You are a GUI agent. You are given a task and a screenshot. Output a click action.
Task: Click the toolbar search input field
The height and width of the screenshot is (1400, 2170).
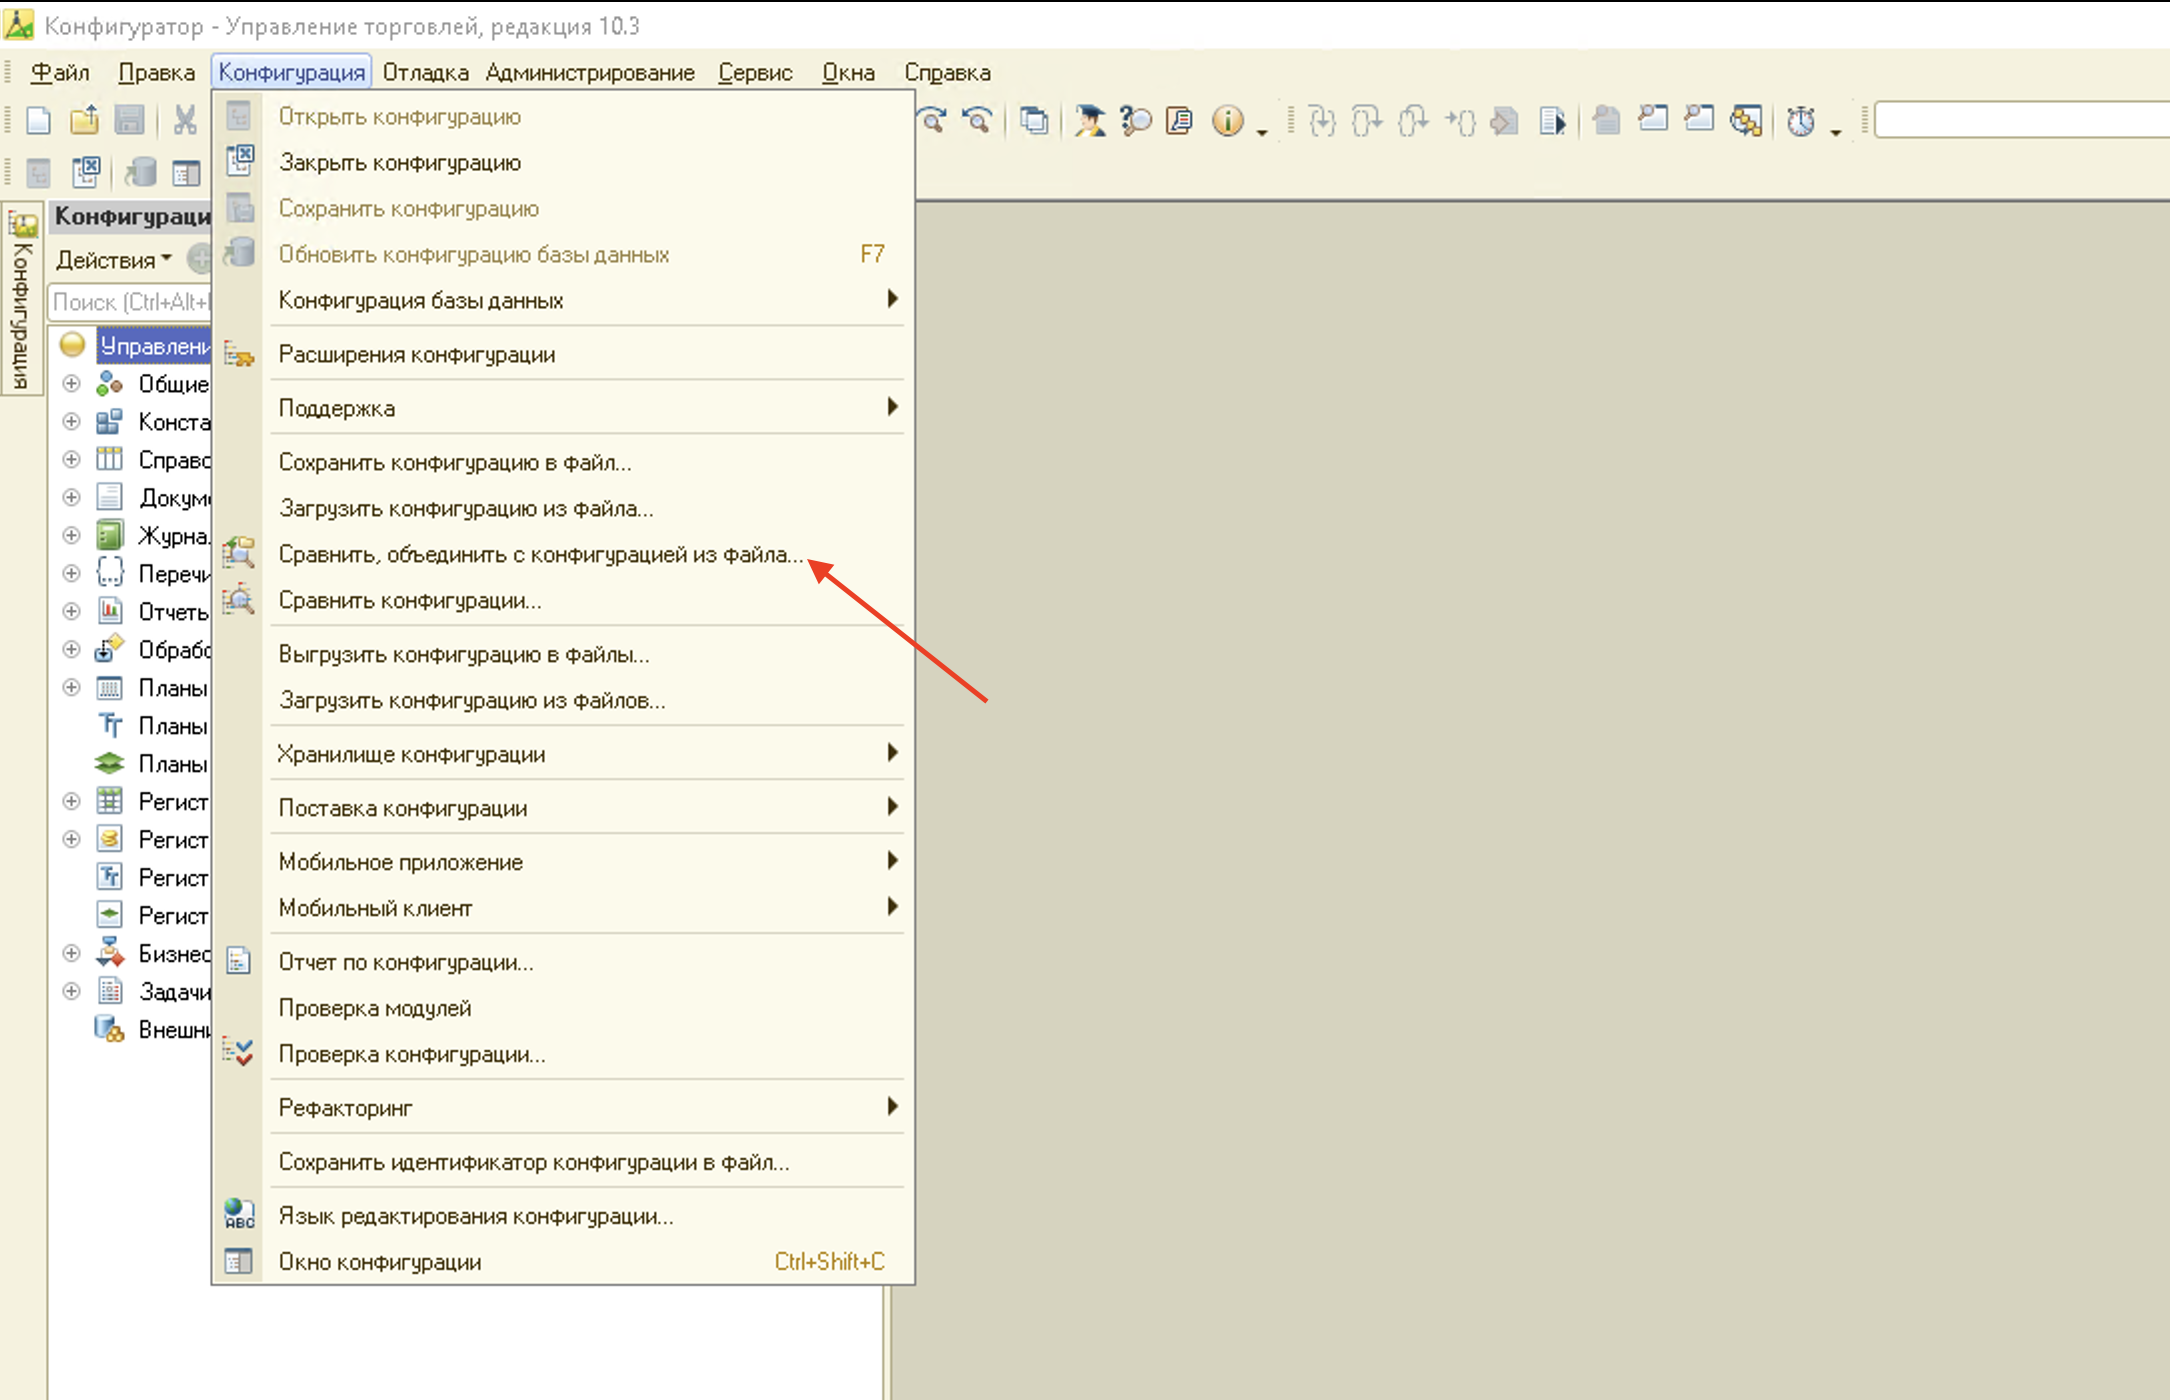(2022, 121)
